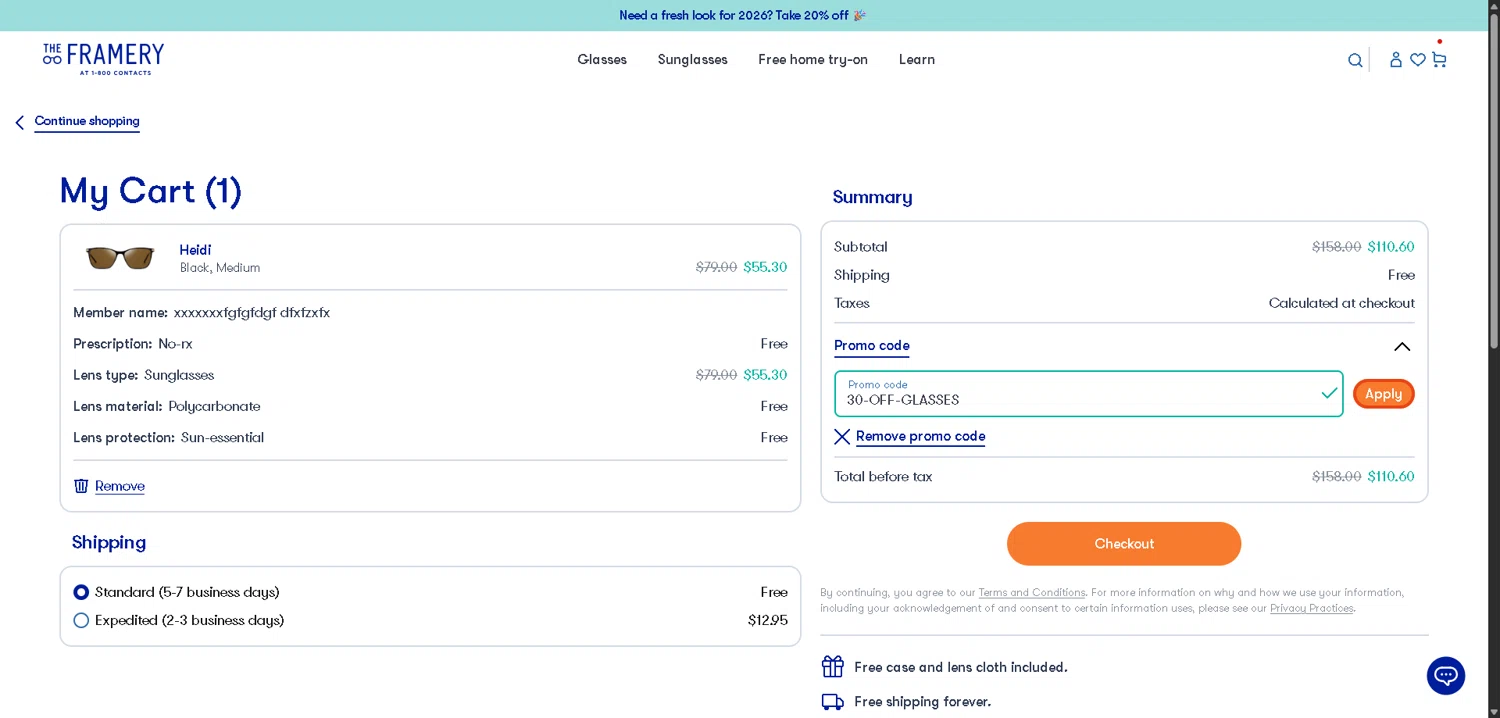Screen dimensions: 1500x718
Task: Click the My Cart (1) heading
Action: pos(151,191)
